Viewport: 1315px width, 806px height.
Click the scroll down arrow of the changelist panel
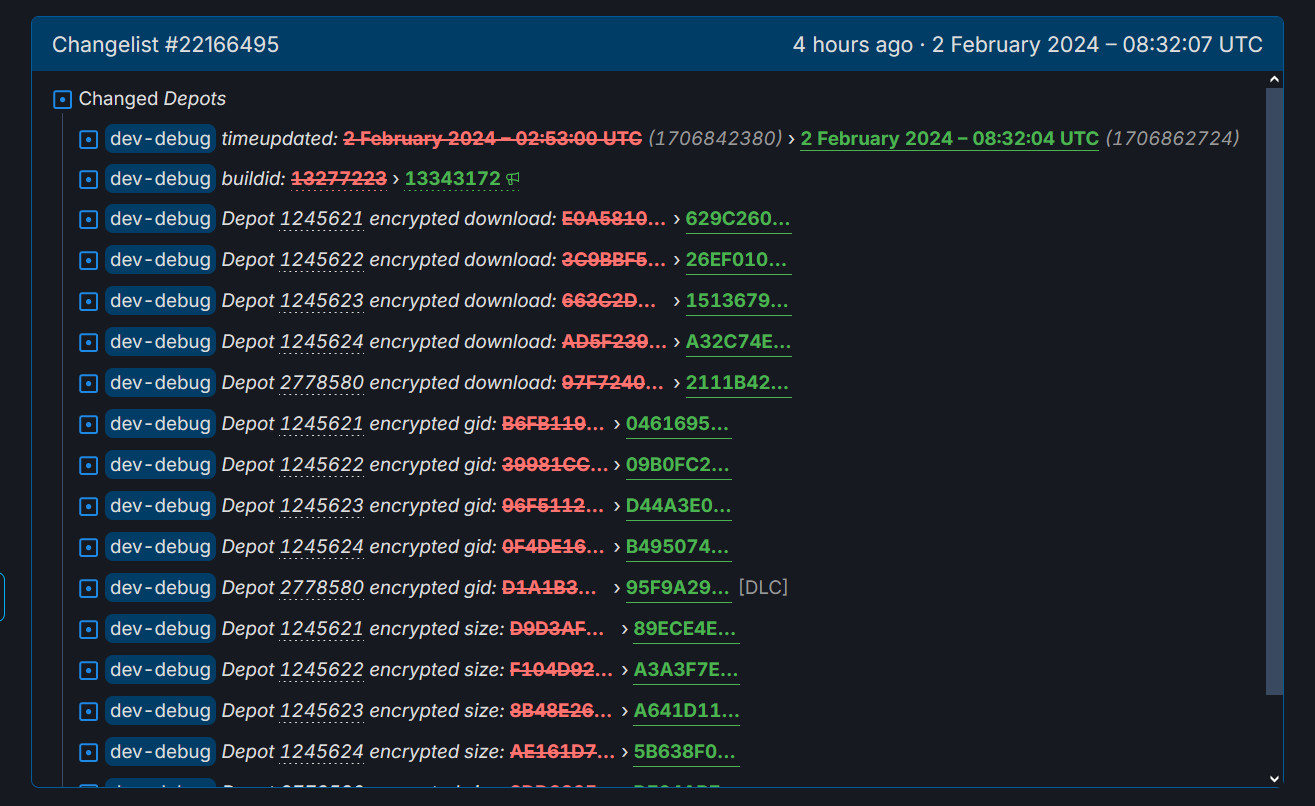coord(1274,778)
